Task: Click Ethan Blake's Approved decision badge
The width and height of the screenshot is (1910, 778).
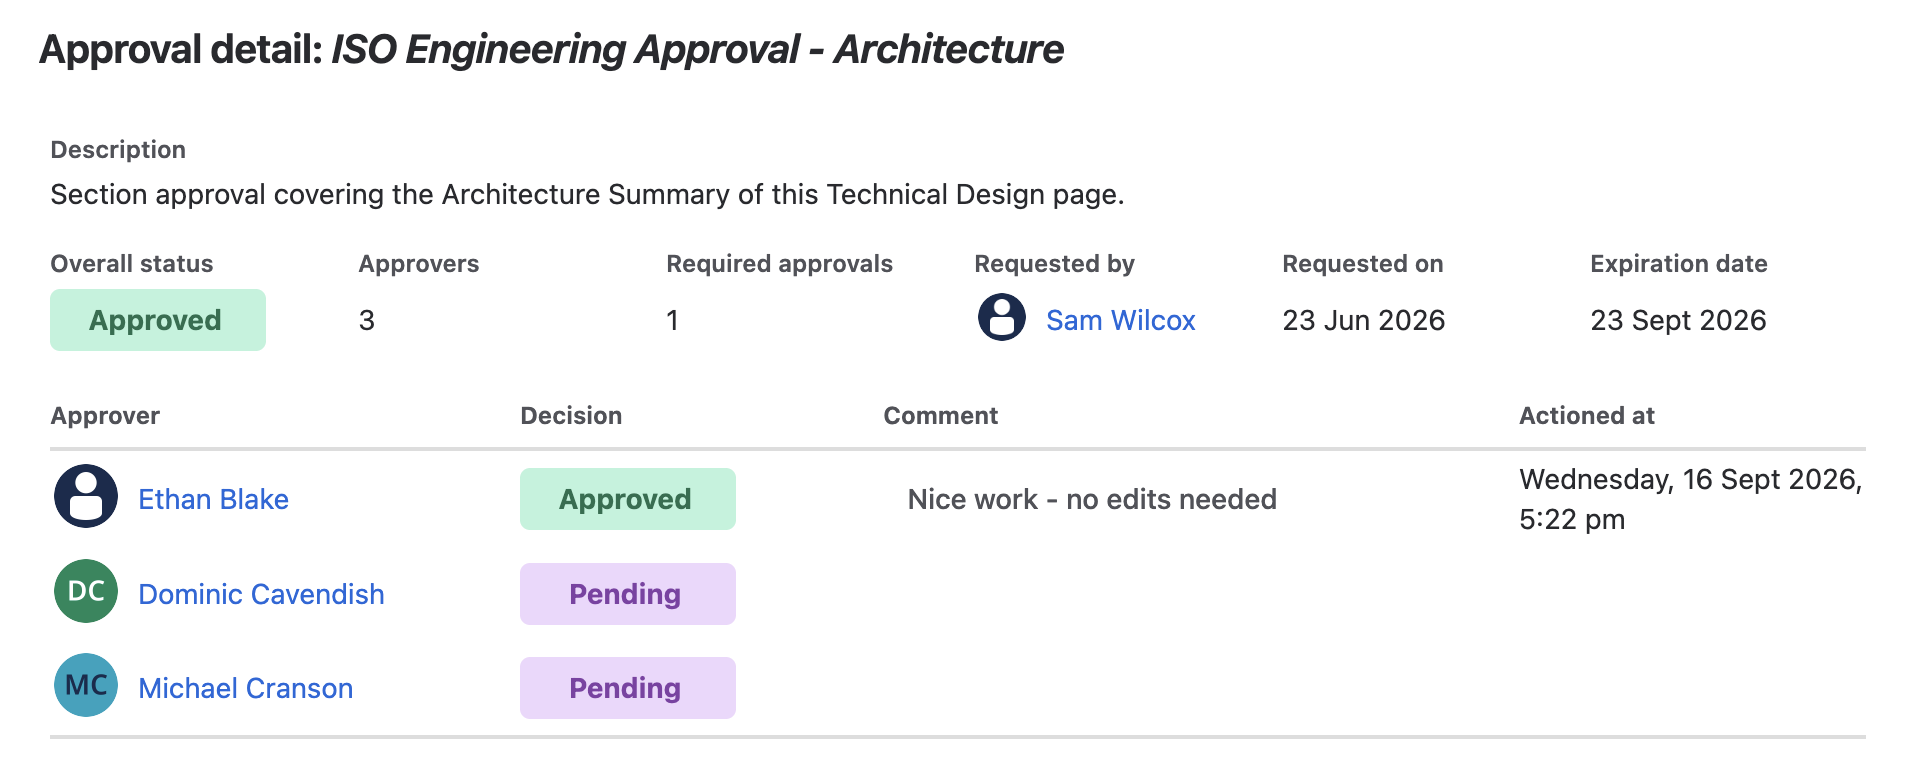Action: [x=628, y=499]
